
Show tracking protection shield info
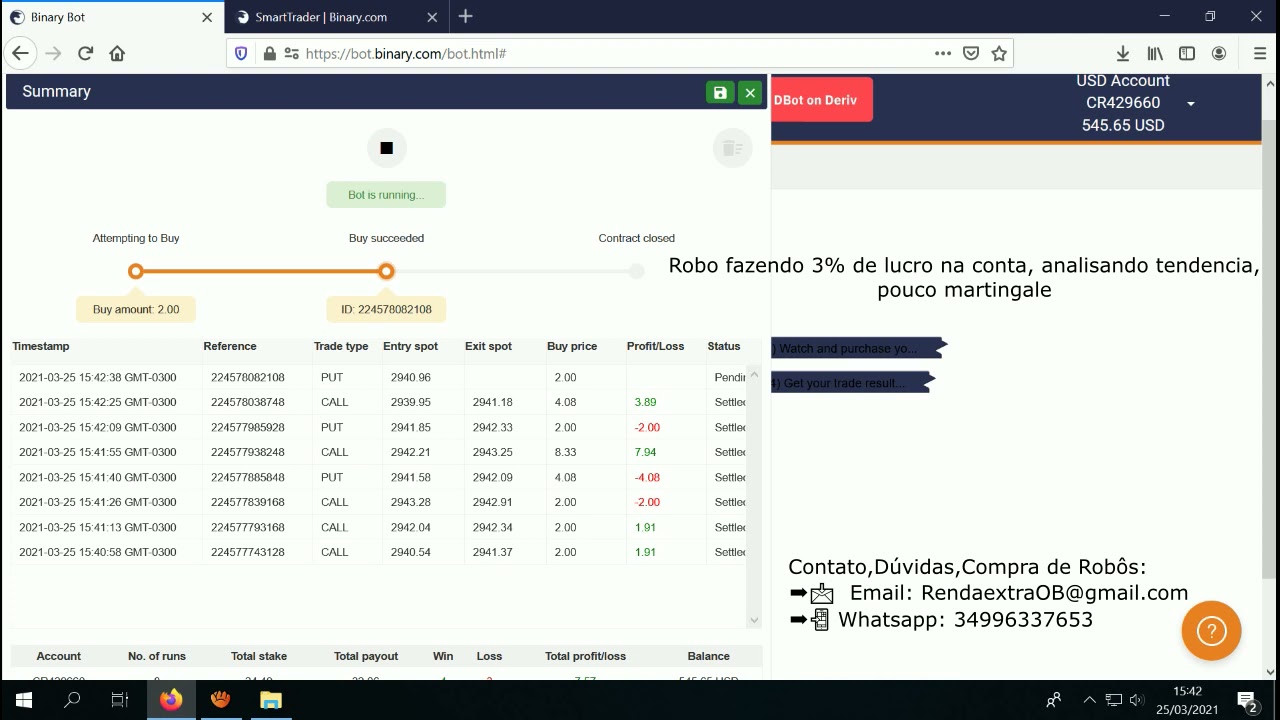coord(240,54)
